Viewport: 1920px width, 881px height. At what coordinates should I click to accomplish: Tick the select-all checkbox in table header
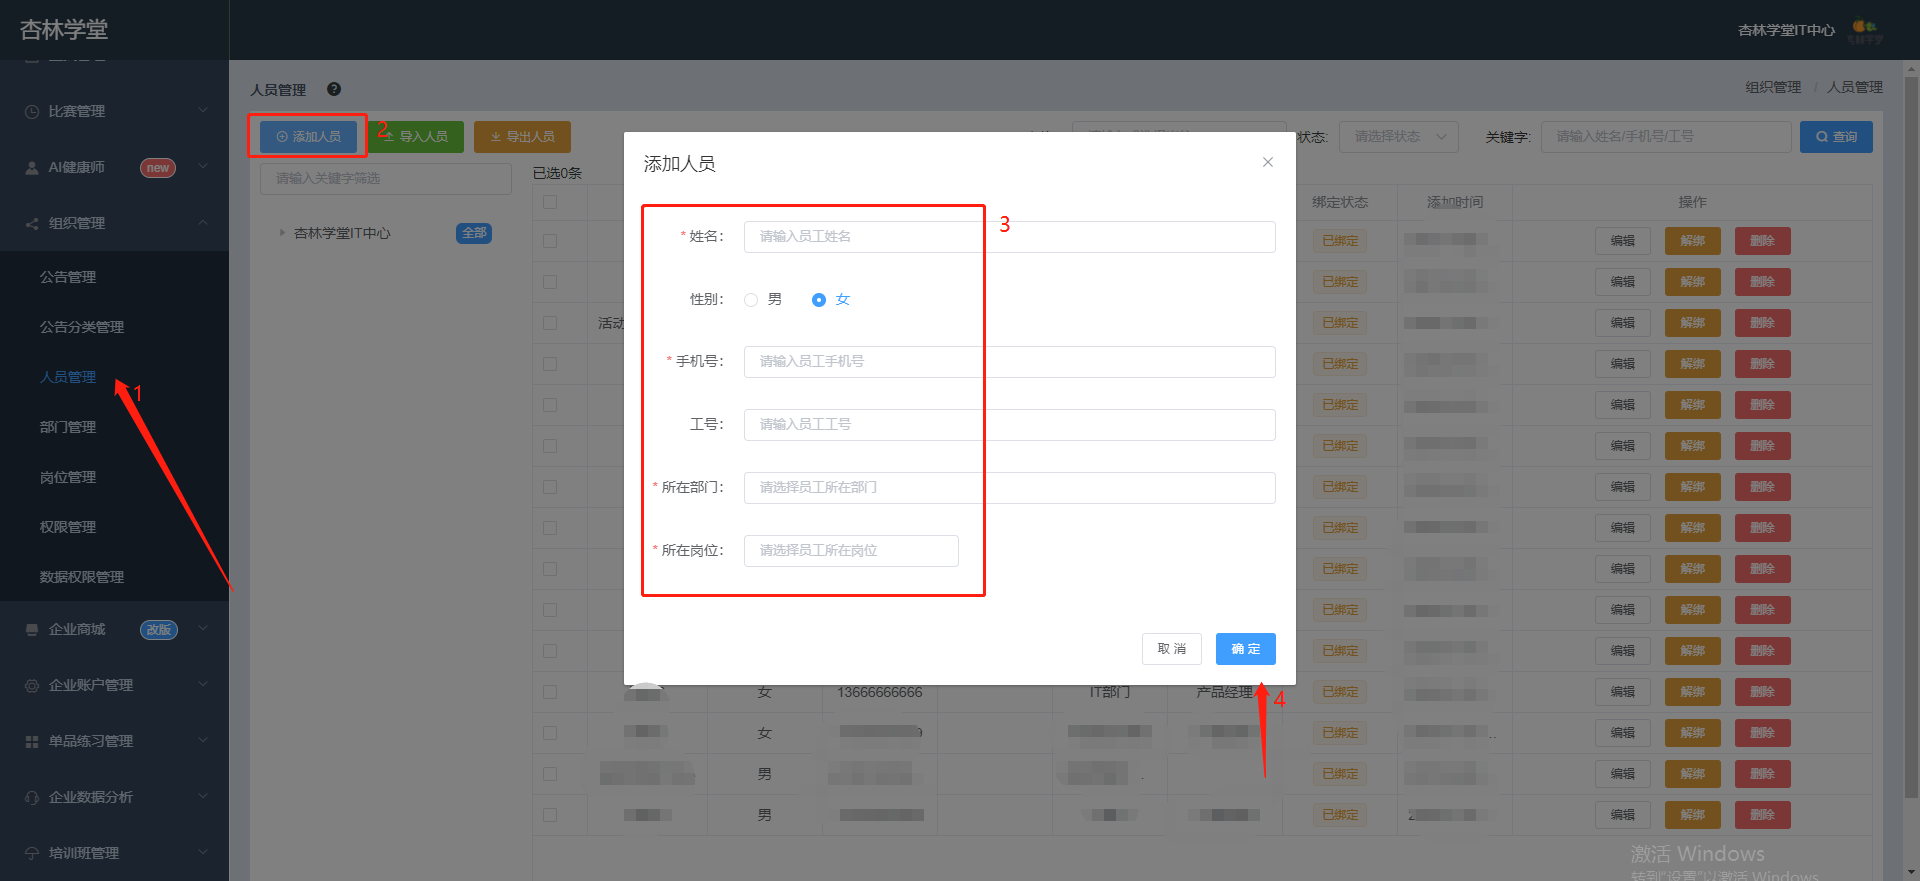(550, 202)
